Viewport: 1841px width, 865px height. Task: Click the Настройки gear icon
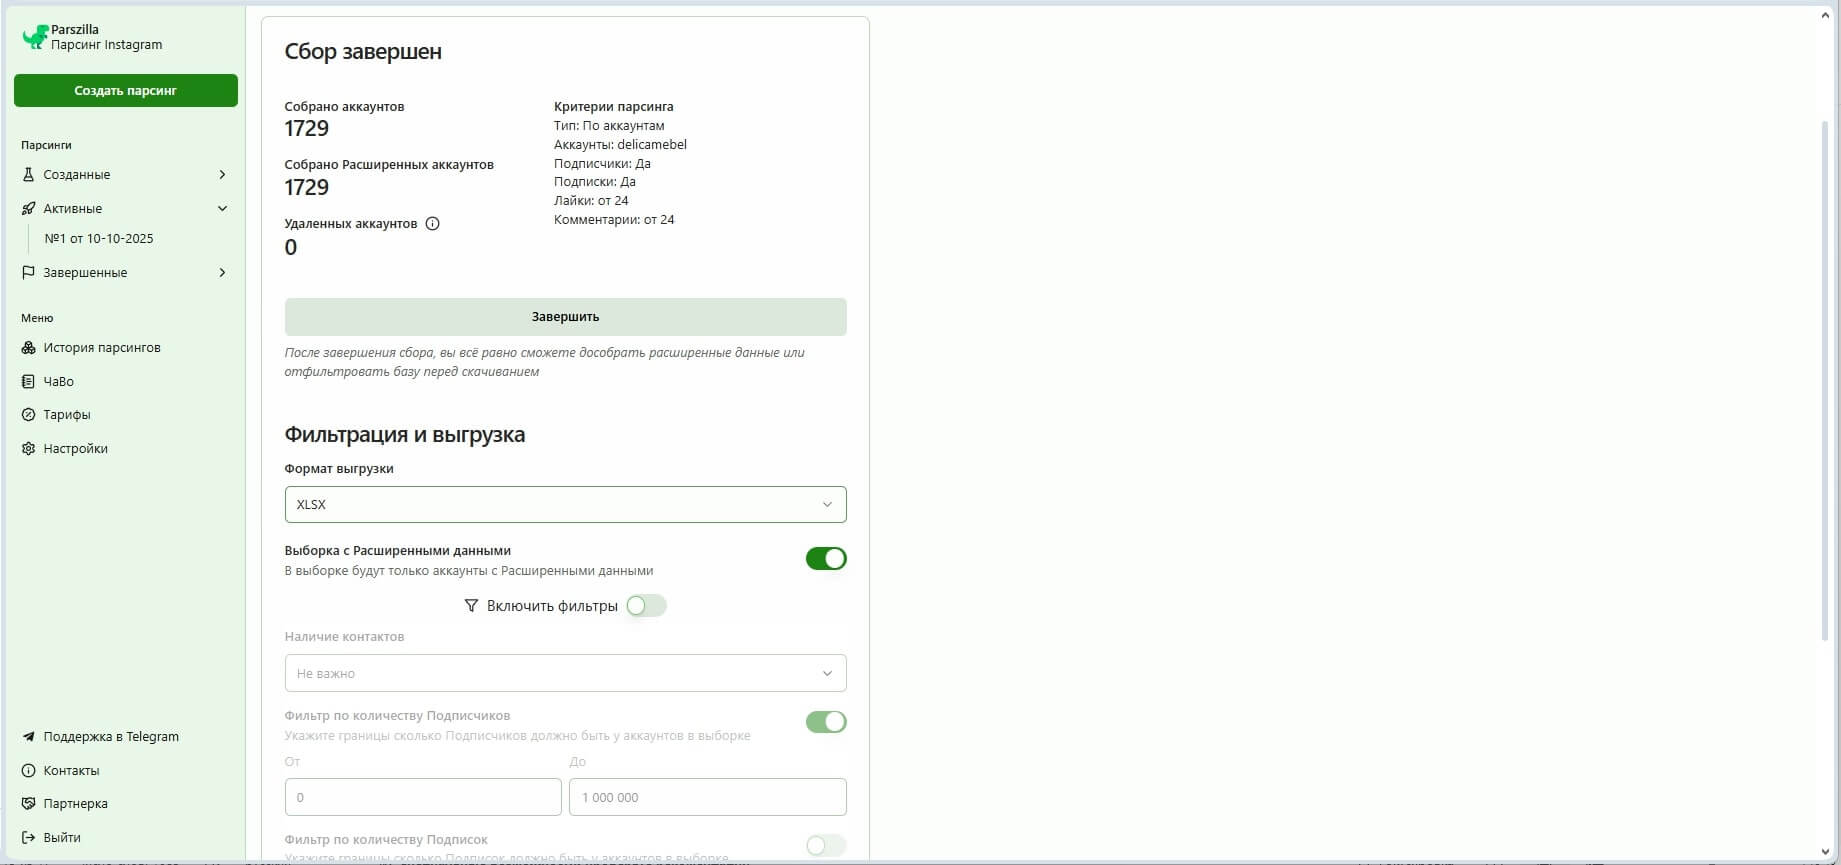[x=28, y=448]
